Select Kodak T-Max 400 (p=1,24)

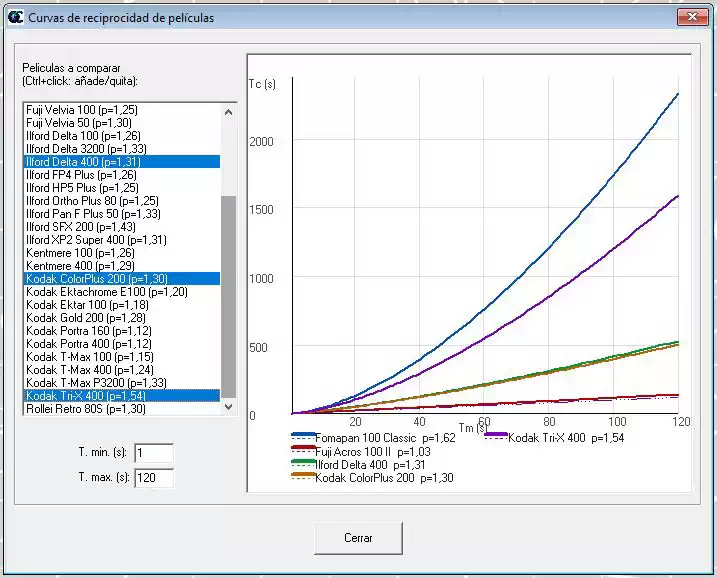coord(122,369)
